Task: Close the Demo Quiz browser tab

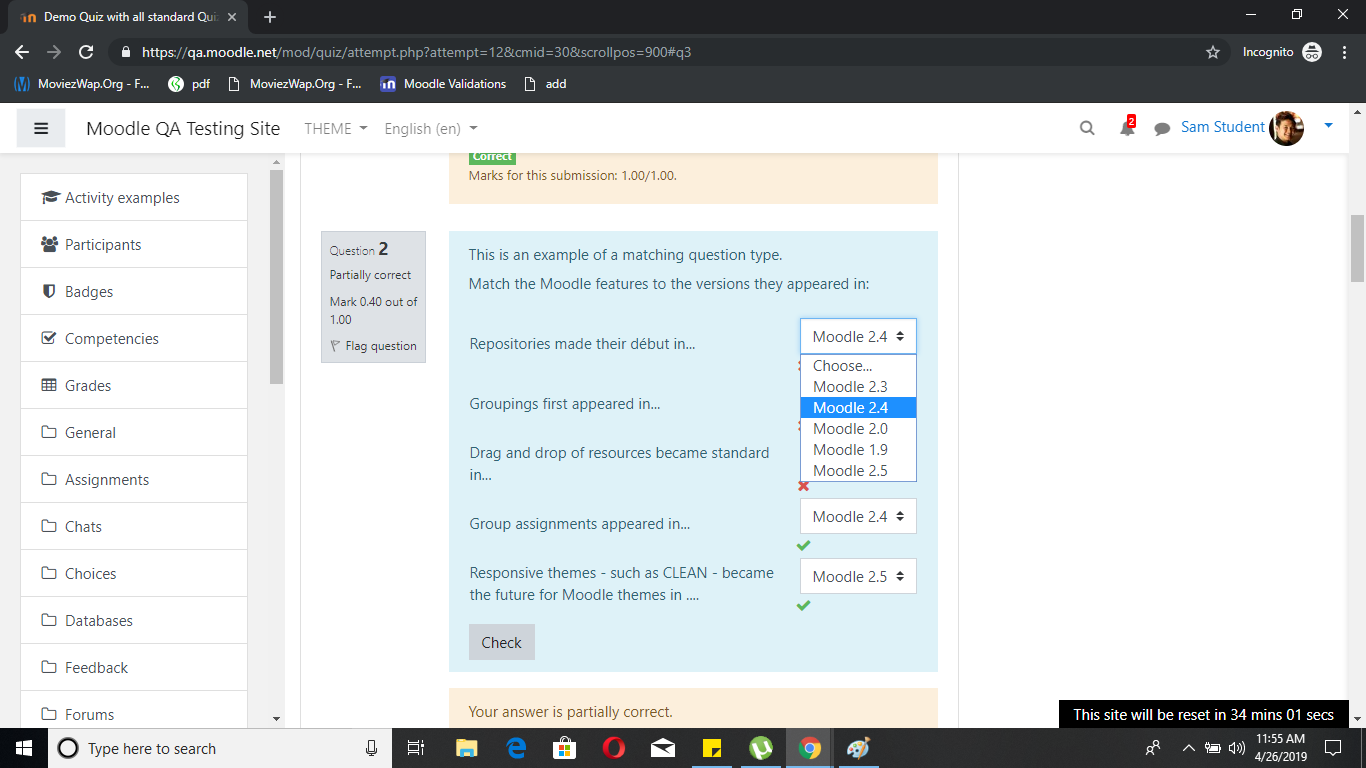Action: point(232,17)
